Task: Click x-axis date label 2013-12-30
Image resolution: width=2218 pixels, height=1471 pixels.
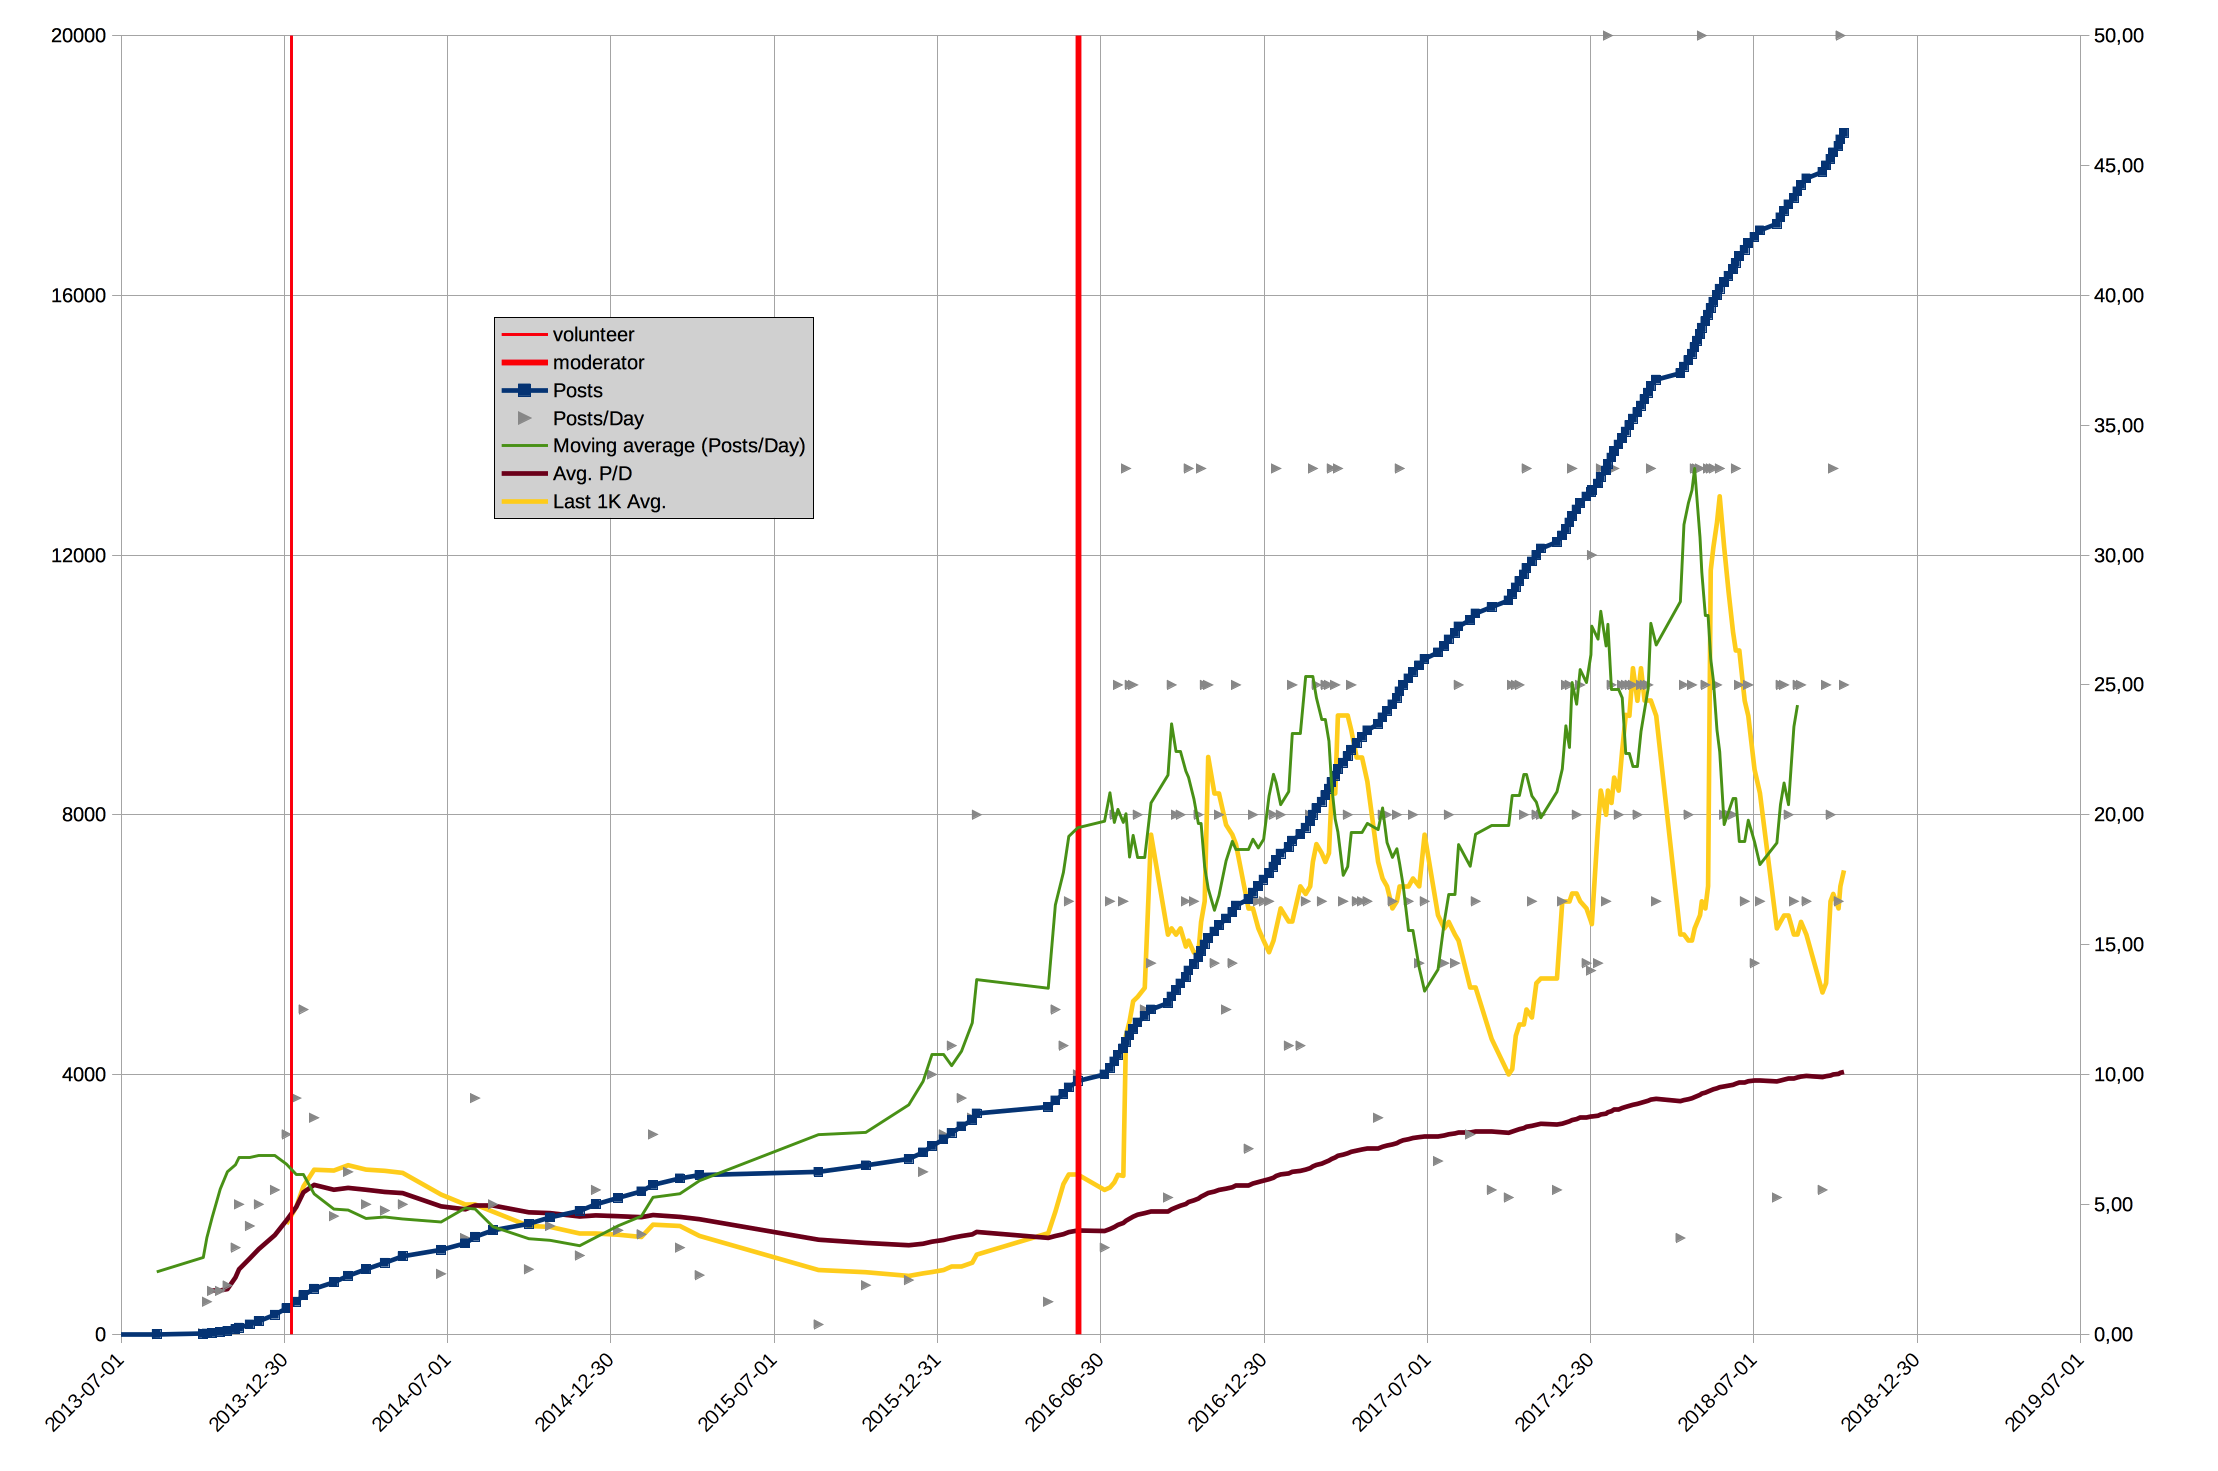Action: click(248, 1392)
